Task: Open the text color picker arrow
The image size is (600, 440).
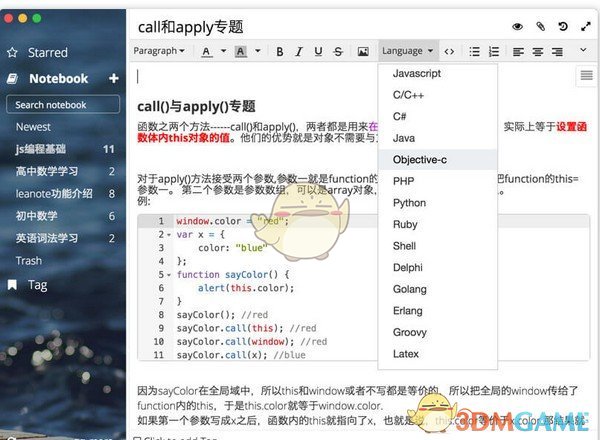Action: [223, 51]
